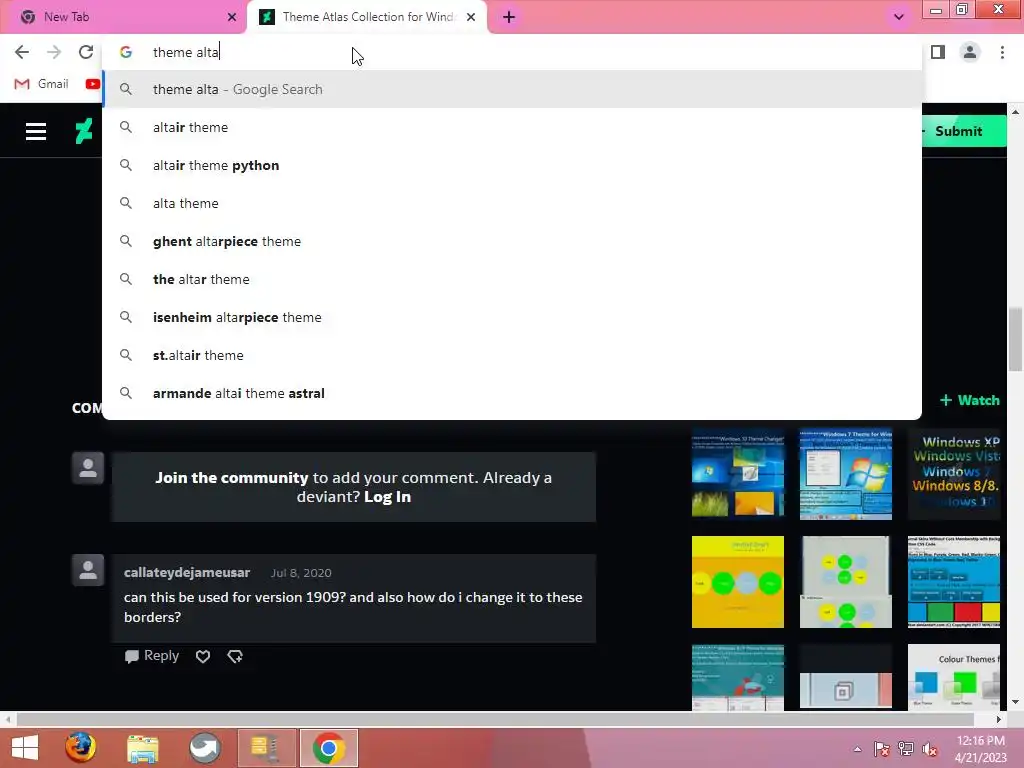The height and width of the screenshot is (768, 1024).
Task: Click the forward navigation arrow
Action: click(54, 52)
